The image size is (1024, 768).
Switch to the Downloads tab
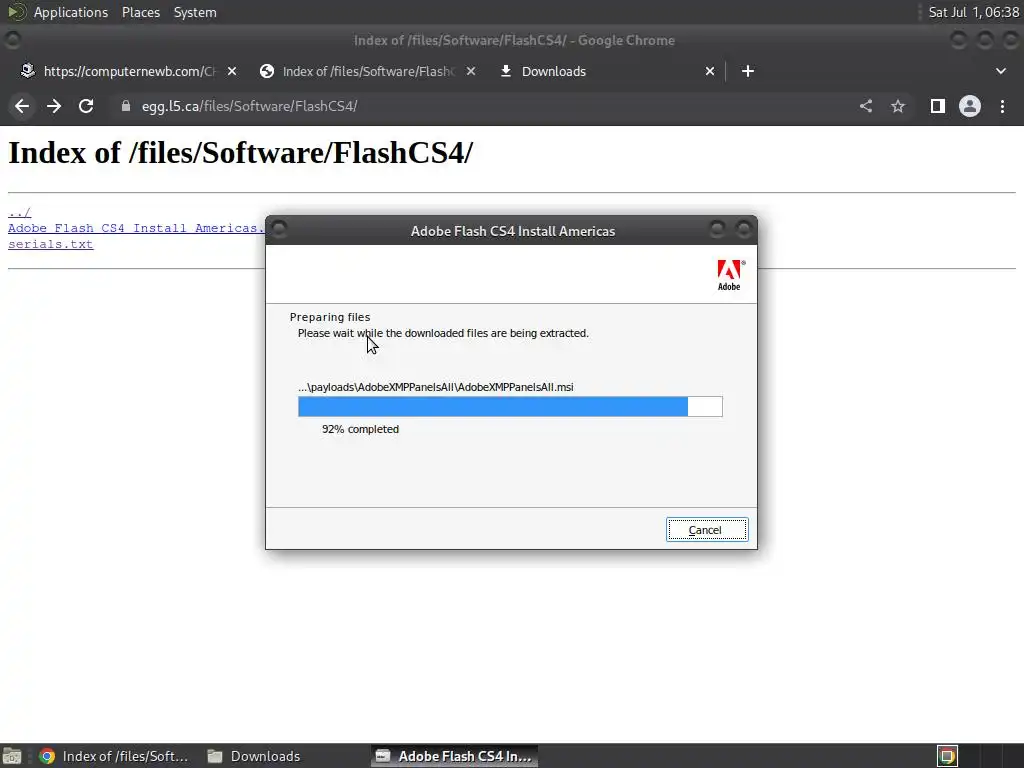(607, 71)
